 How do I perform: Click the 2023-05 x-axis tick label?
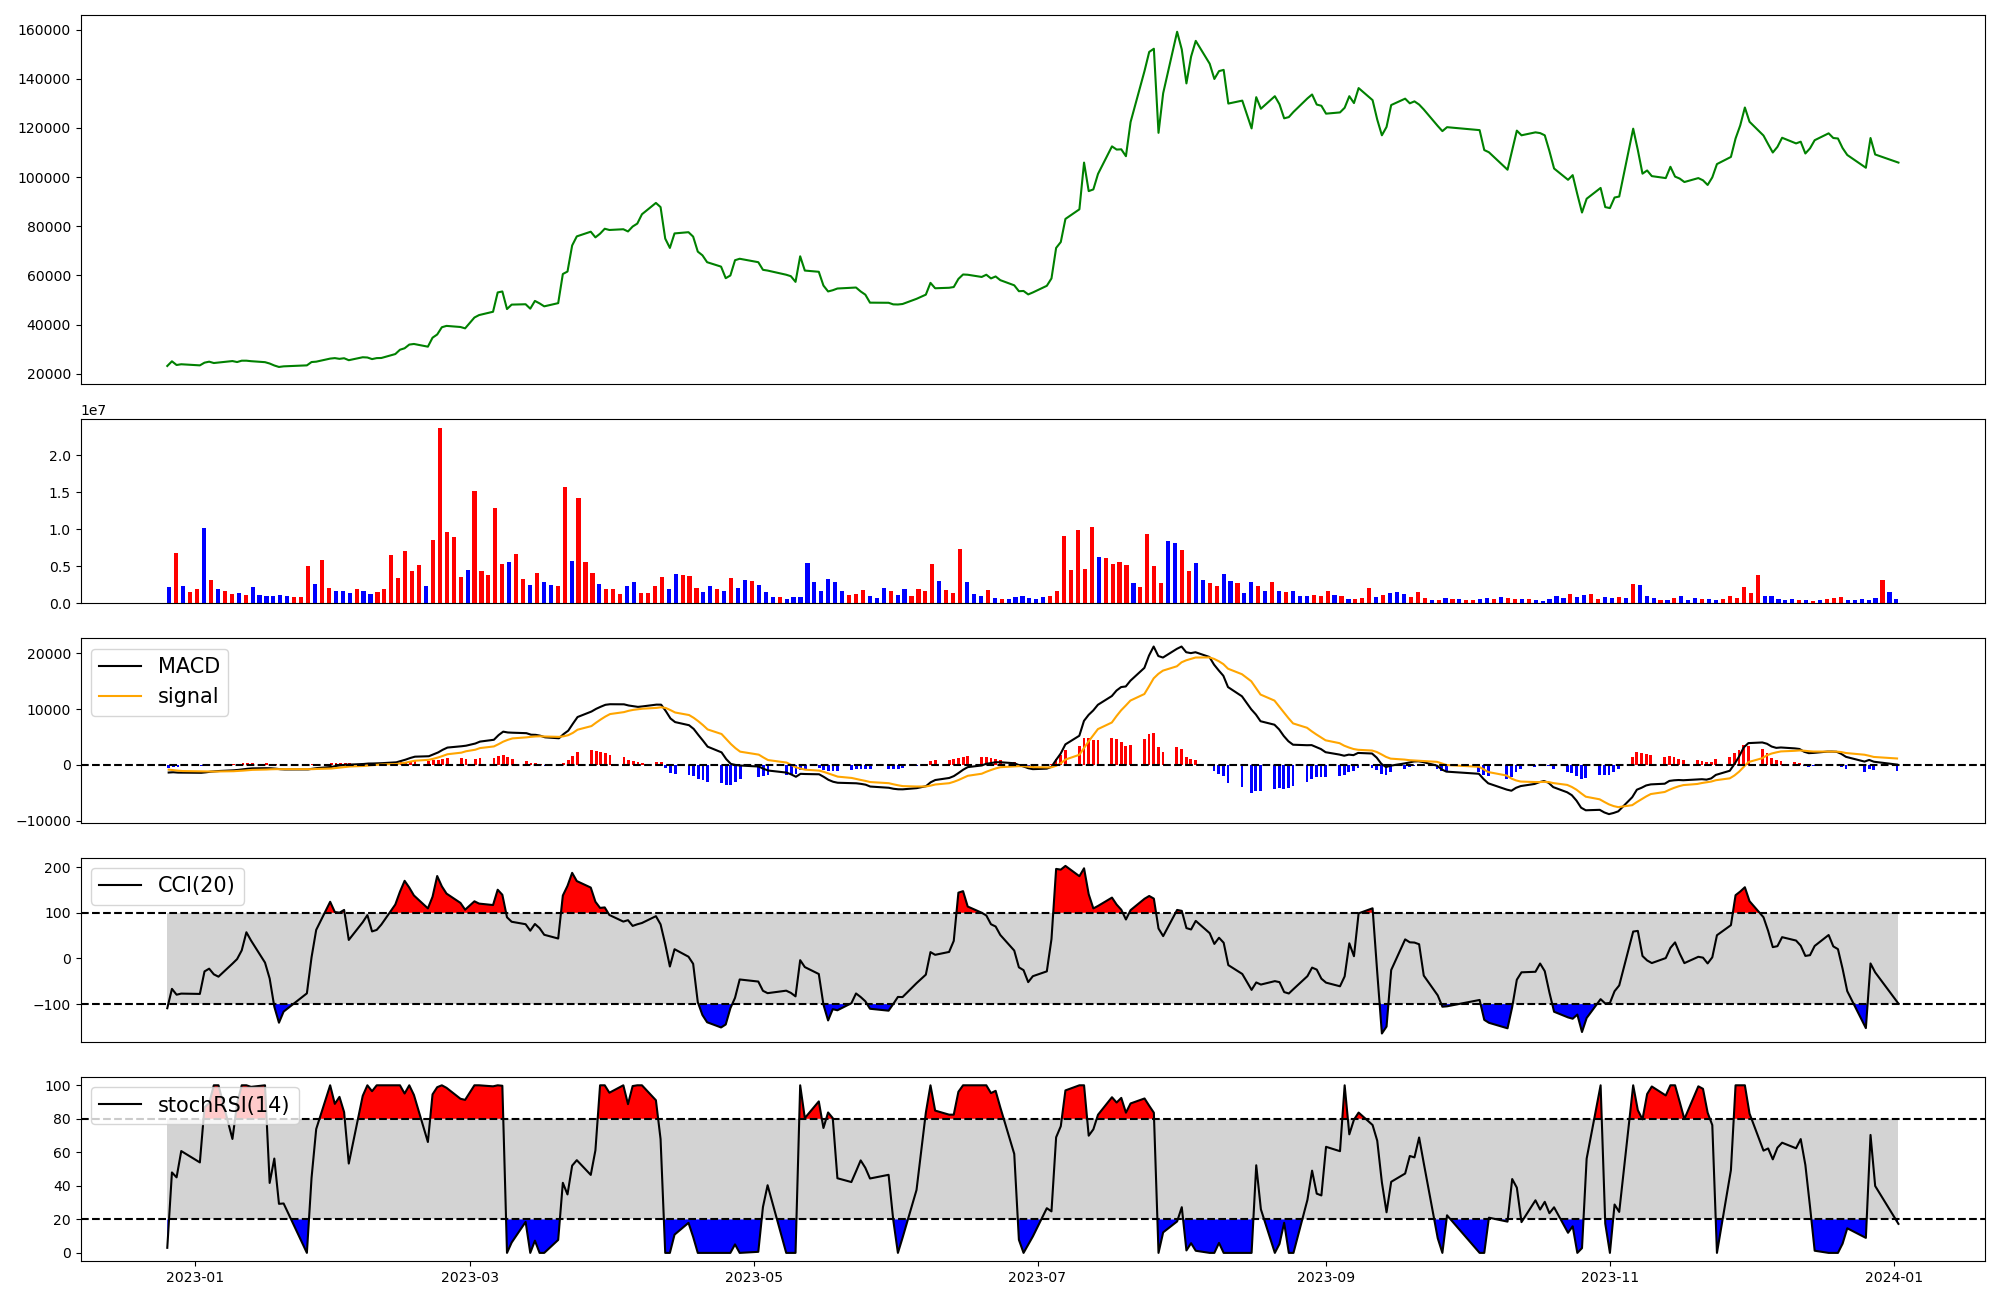pyautogui.click(x=754, y=1277)
